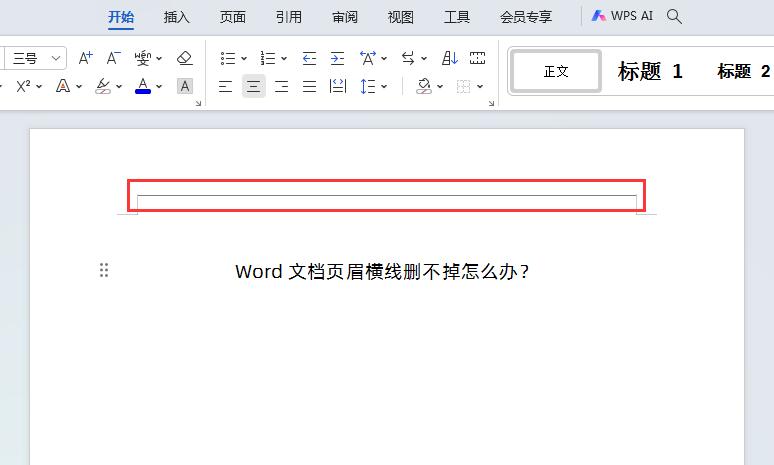Decrease paragraph indent
The width and height of the screenshot is (774, 465).
(309, 58)
